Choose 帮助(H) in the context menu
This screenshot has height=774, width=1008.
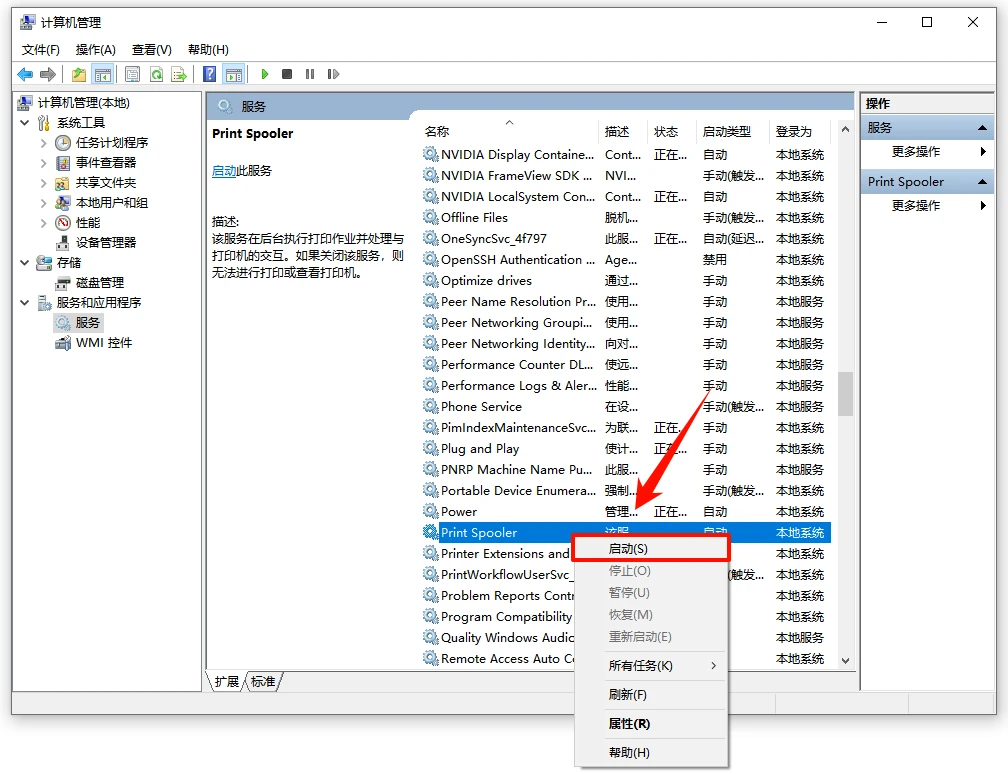[x=651, y=753]
